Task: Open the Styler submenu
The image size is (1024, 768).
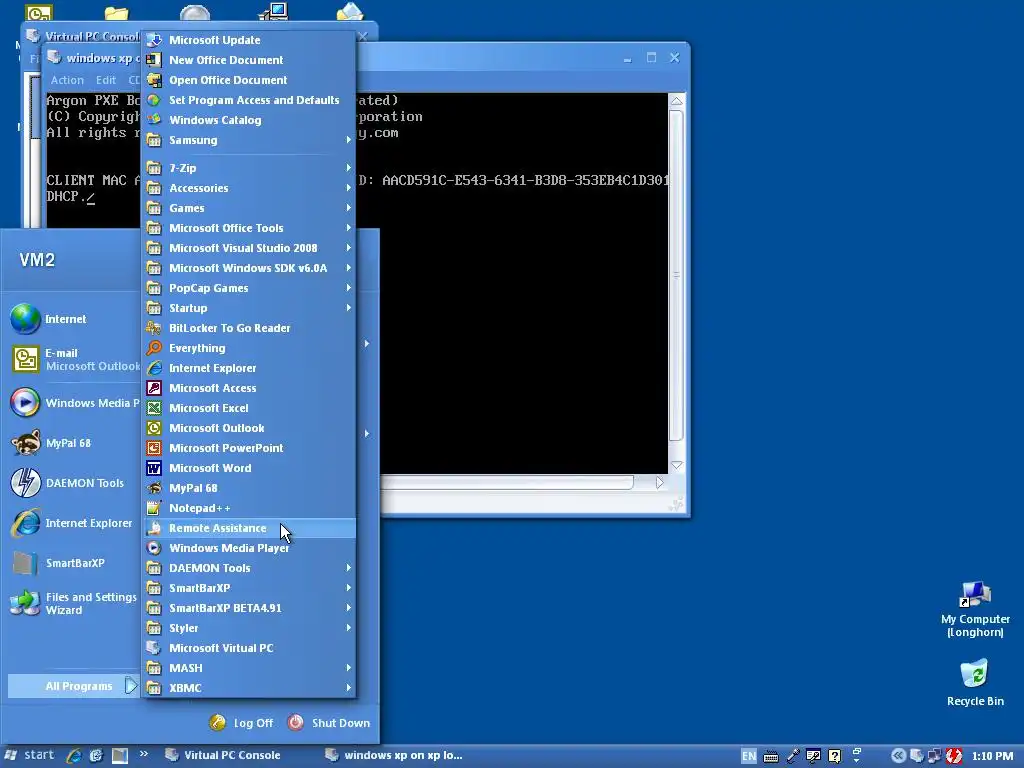Action: point(249,628)
